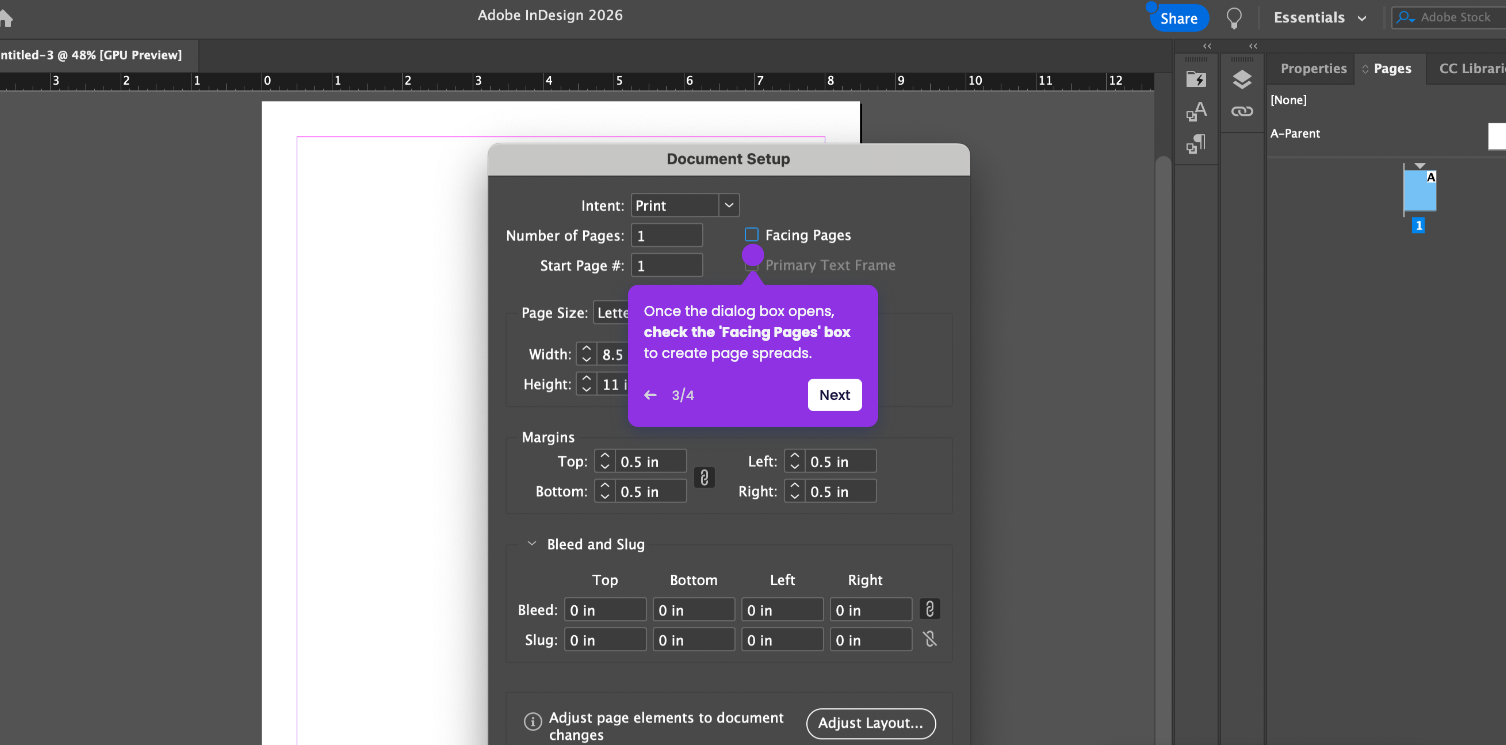Click the lightbulb Discover icon
This screenshot has height=745, width=1506.
(x=1234, y=18)
